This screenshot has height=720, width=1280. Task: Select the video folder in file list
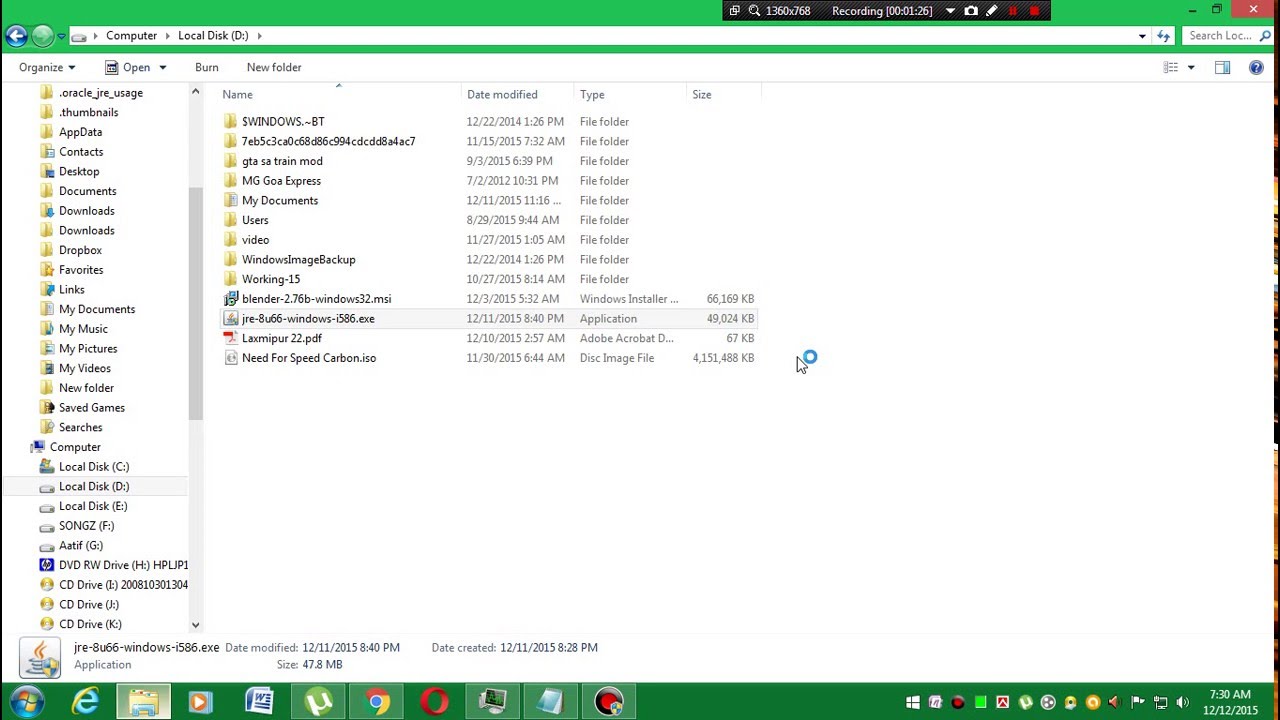pos(255,240)
